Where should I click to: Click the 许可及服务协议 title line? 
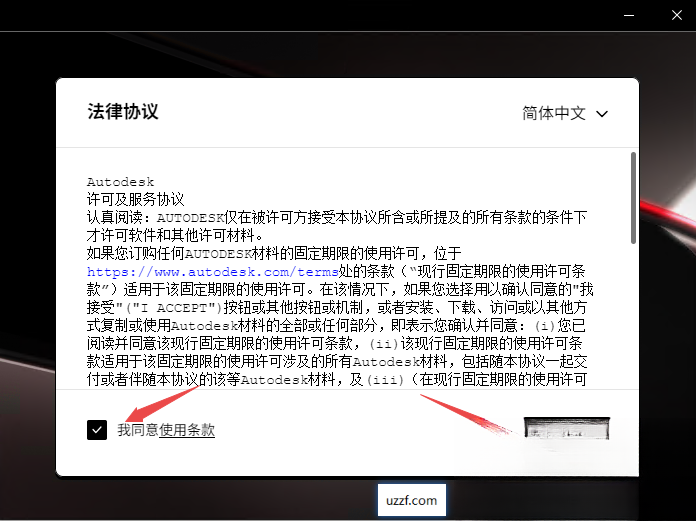click(x=135, y=199)
